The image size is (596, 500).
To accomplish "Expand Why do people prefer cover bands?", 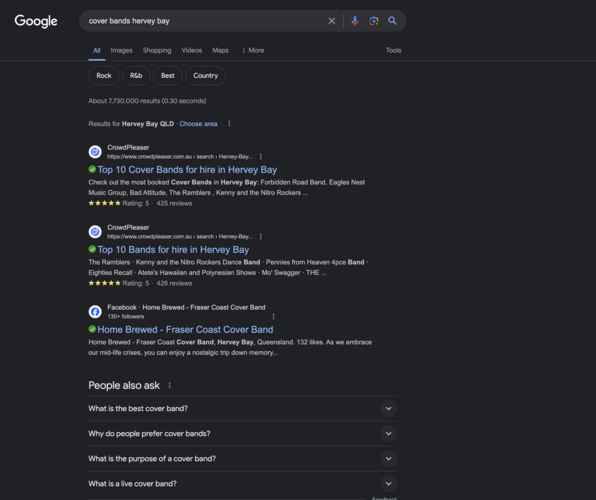I will point(243,433).
